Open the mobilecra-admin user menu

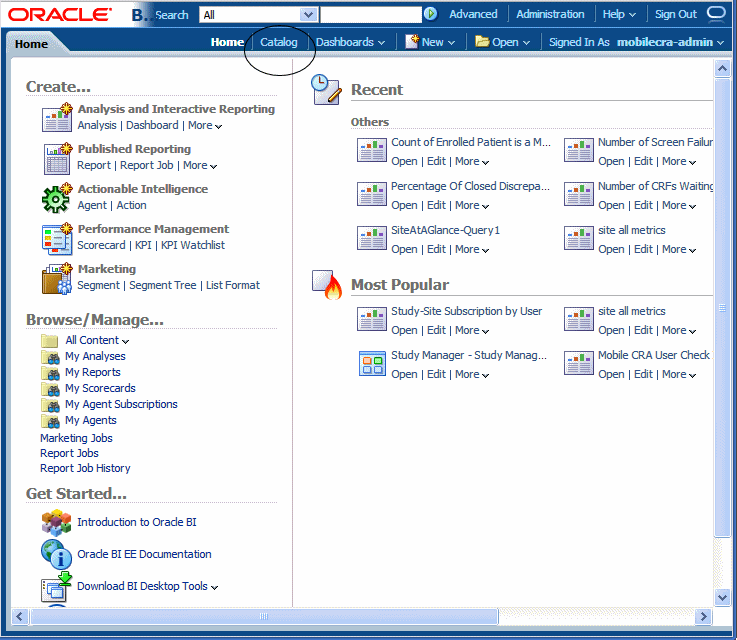(670, 42)
